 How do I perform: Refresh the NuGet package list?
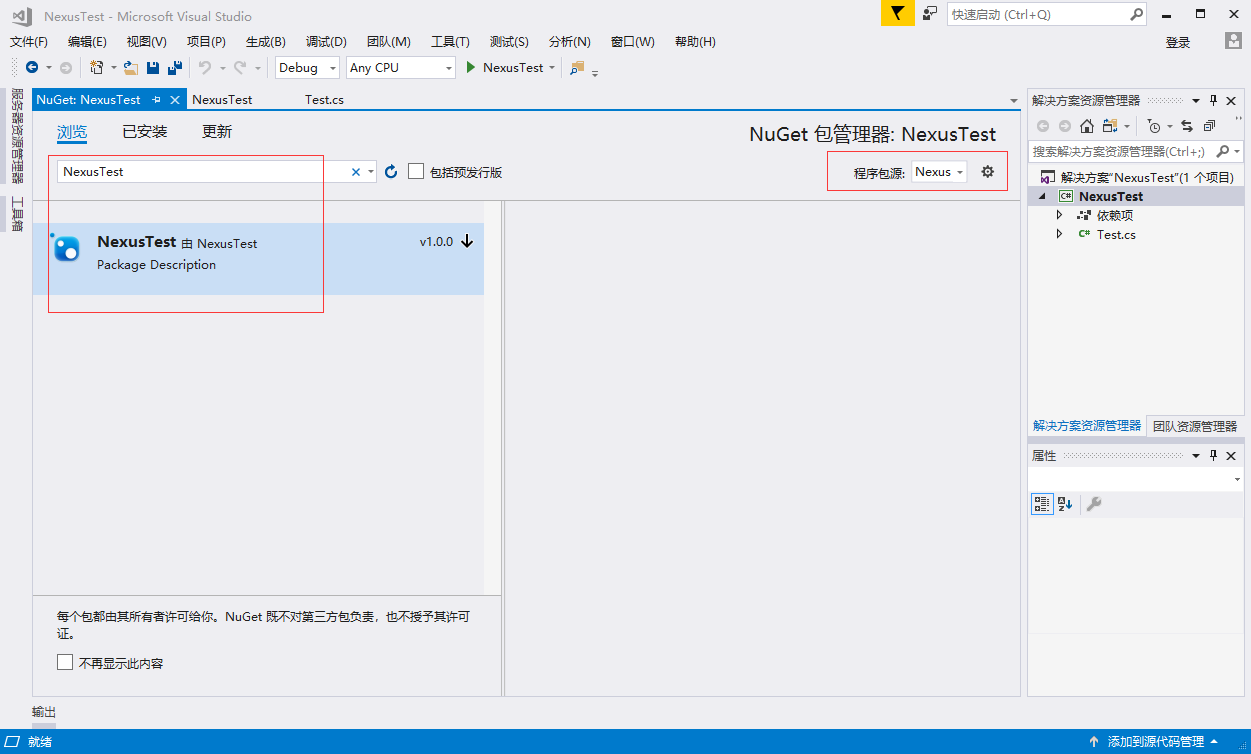391,172
